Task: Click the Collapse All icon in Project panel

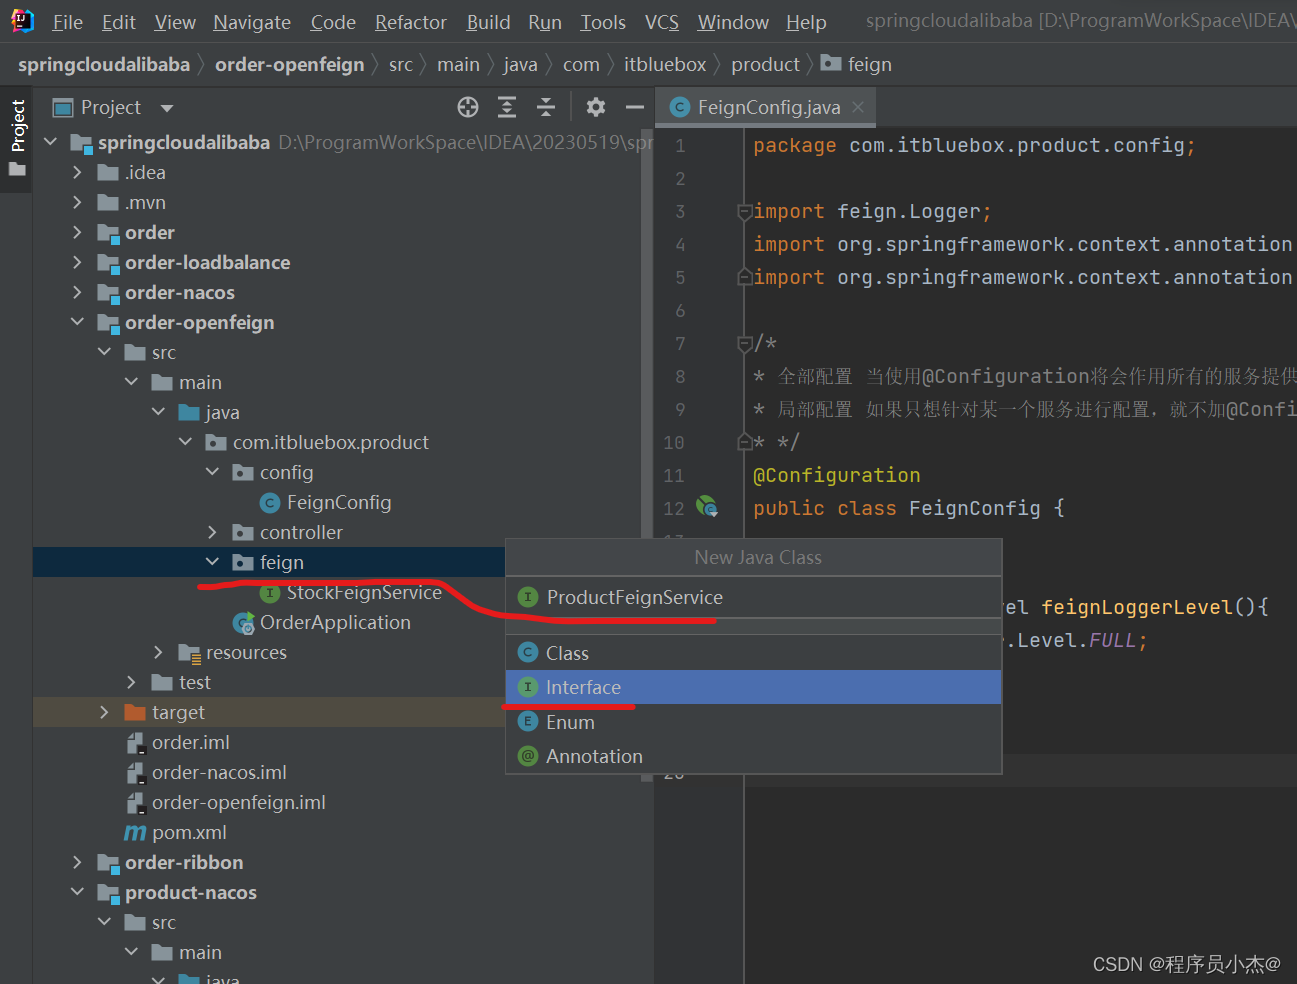Action: coord(546,107)
